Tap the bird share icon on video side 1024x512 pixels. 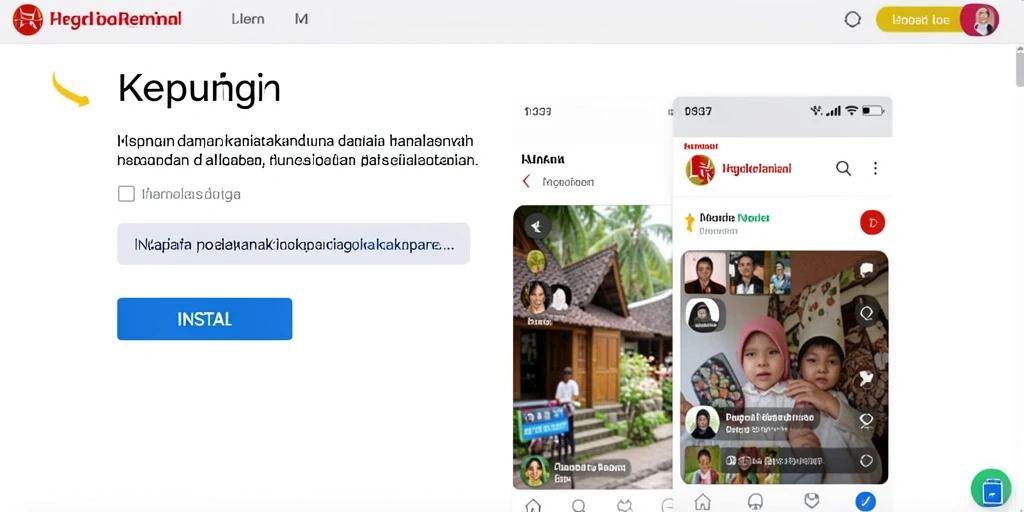pos(867,377)
